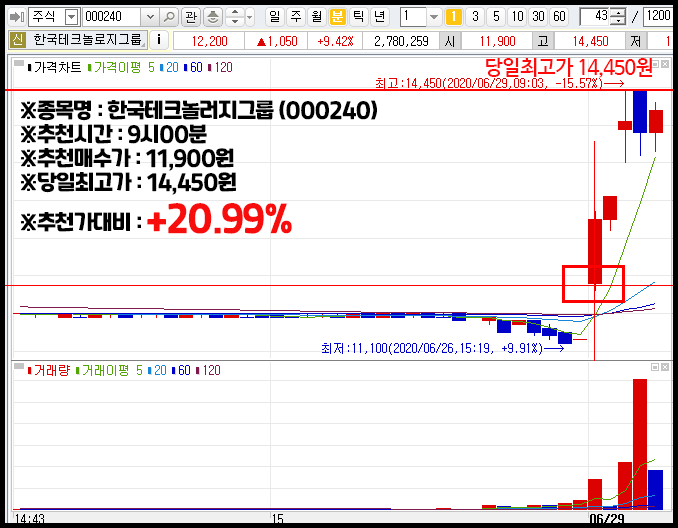Click the volume pane menu icon
The width and height of the screenshot is (678, 528).
(x=18, y=367)
